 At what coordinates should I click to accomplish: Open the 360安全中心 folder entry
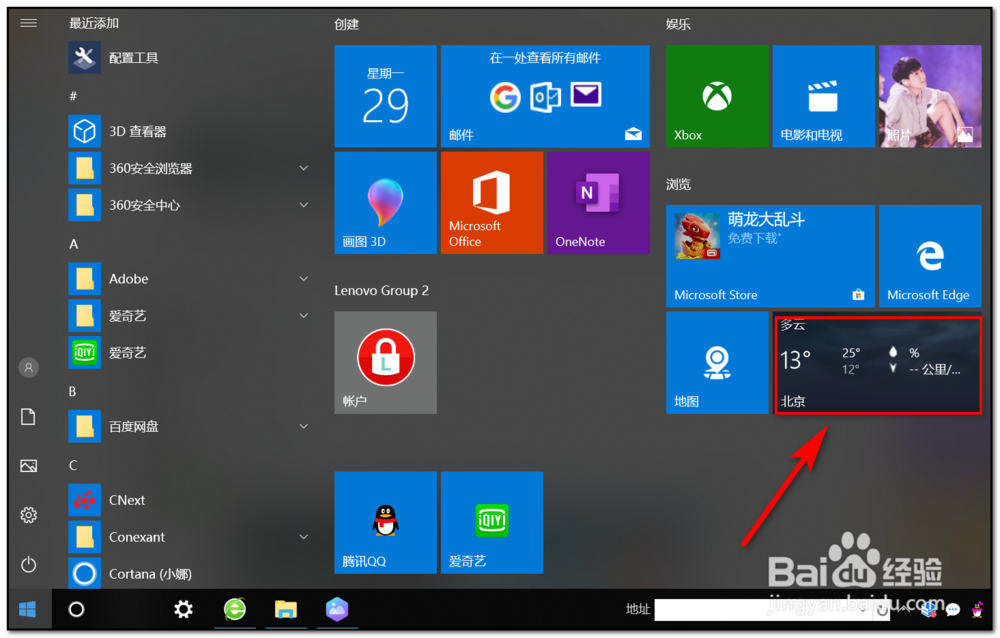pyautogui.click(x=189, y=205)
